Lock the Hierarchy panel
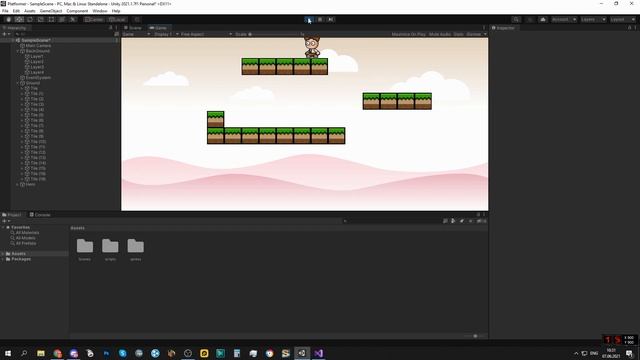The width and height of the screenshot is (640, 360). point(111,28)
